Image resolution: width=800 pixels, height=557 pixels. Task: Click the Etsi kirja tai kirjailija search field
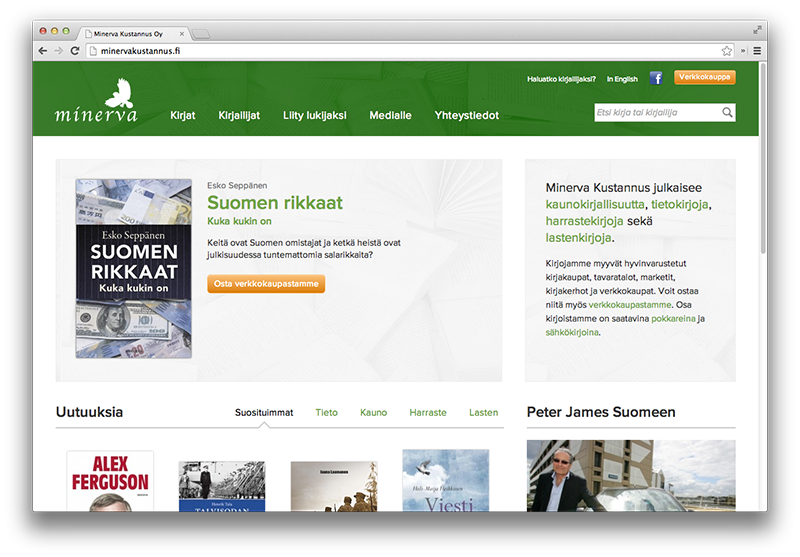[656, 113]
